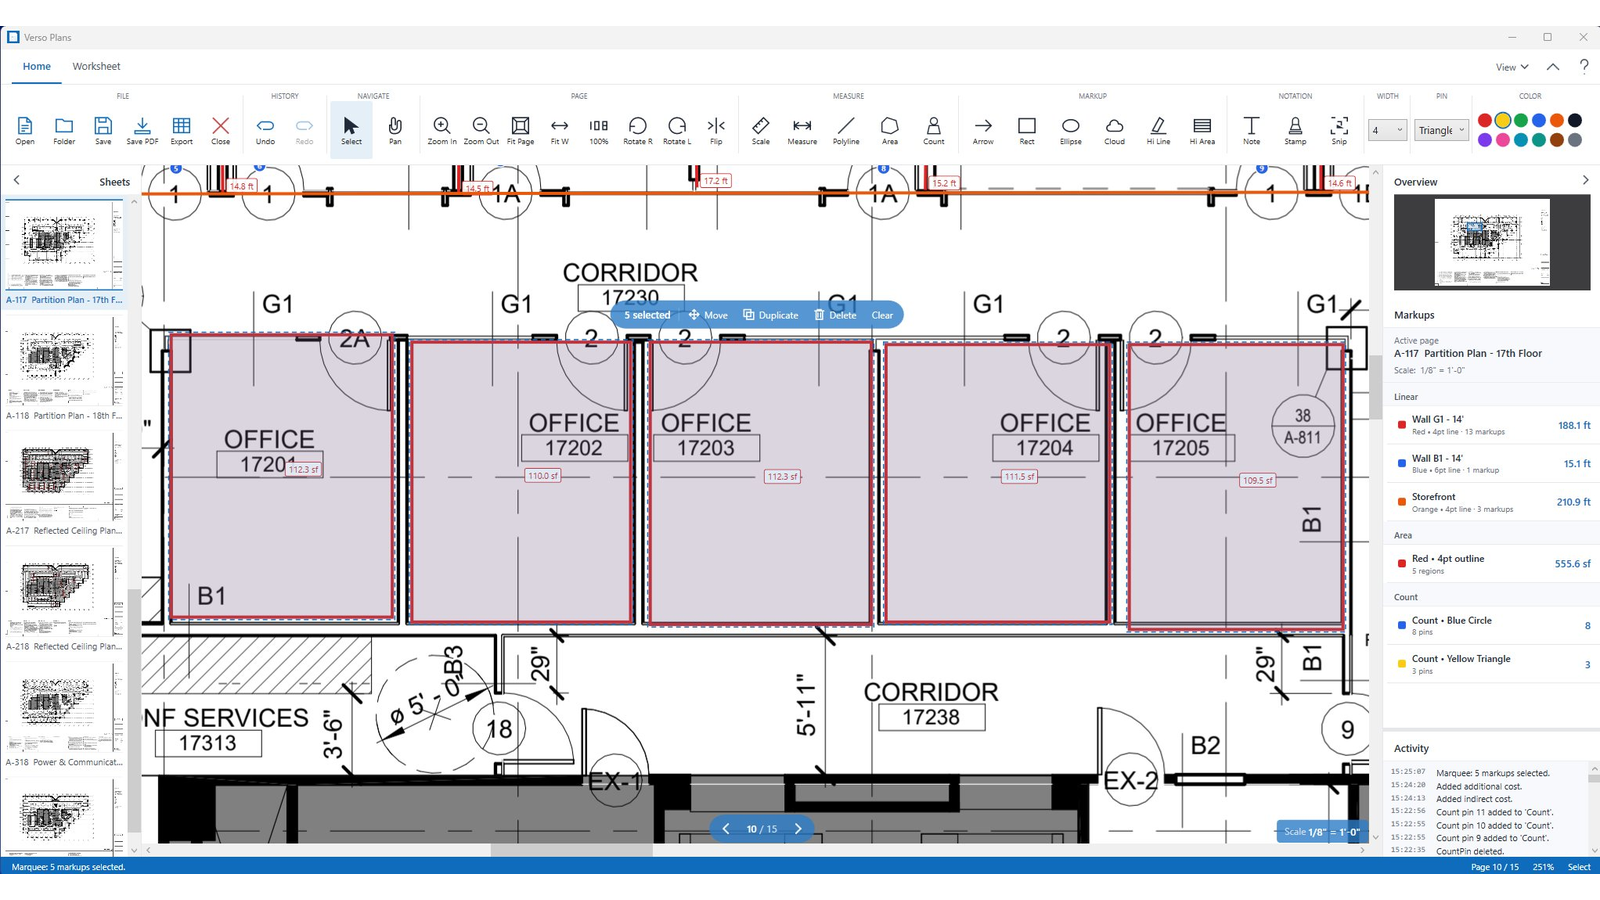Flip the page
Viewport: 1600px width, 900px height.
716,130
